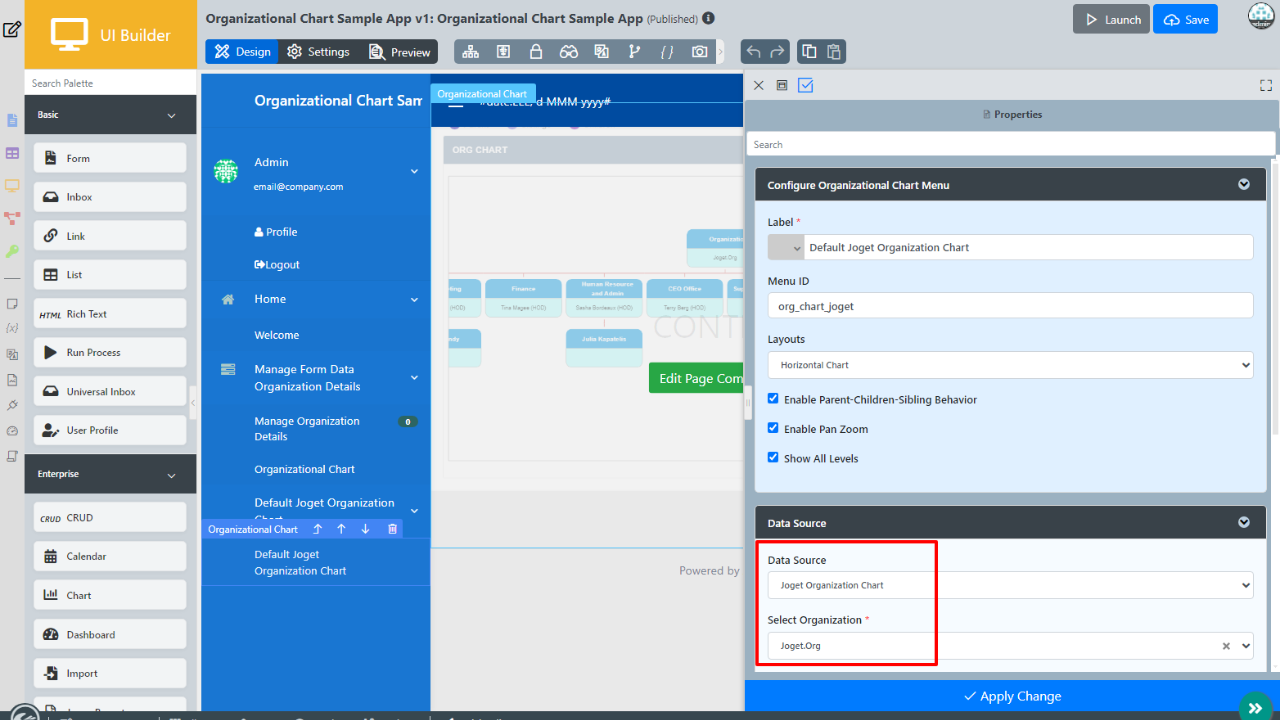Click the curly braces JSON definition icon
The width and height of the screenshot is (1280, 720).
[x=667, y=52]
